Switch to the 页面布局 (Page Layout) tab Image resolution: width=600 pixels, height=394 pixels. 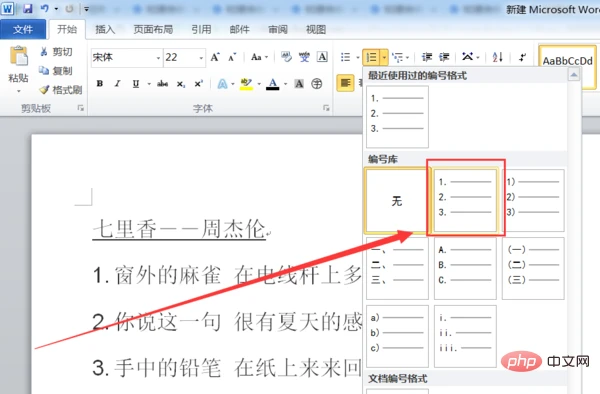(153, 29)
